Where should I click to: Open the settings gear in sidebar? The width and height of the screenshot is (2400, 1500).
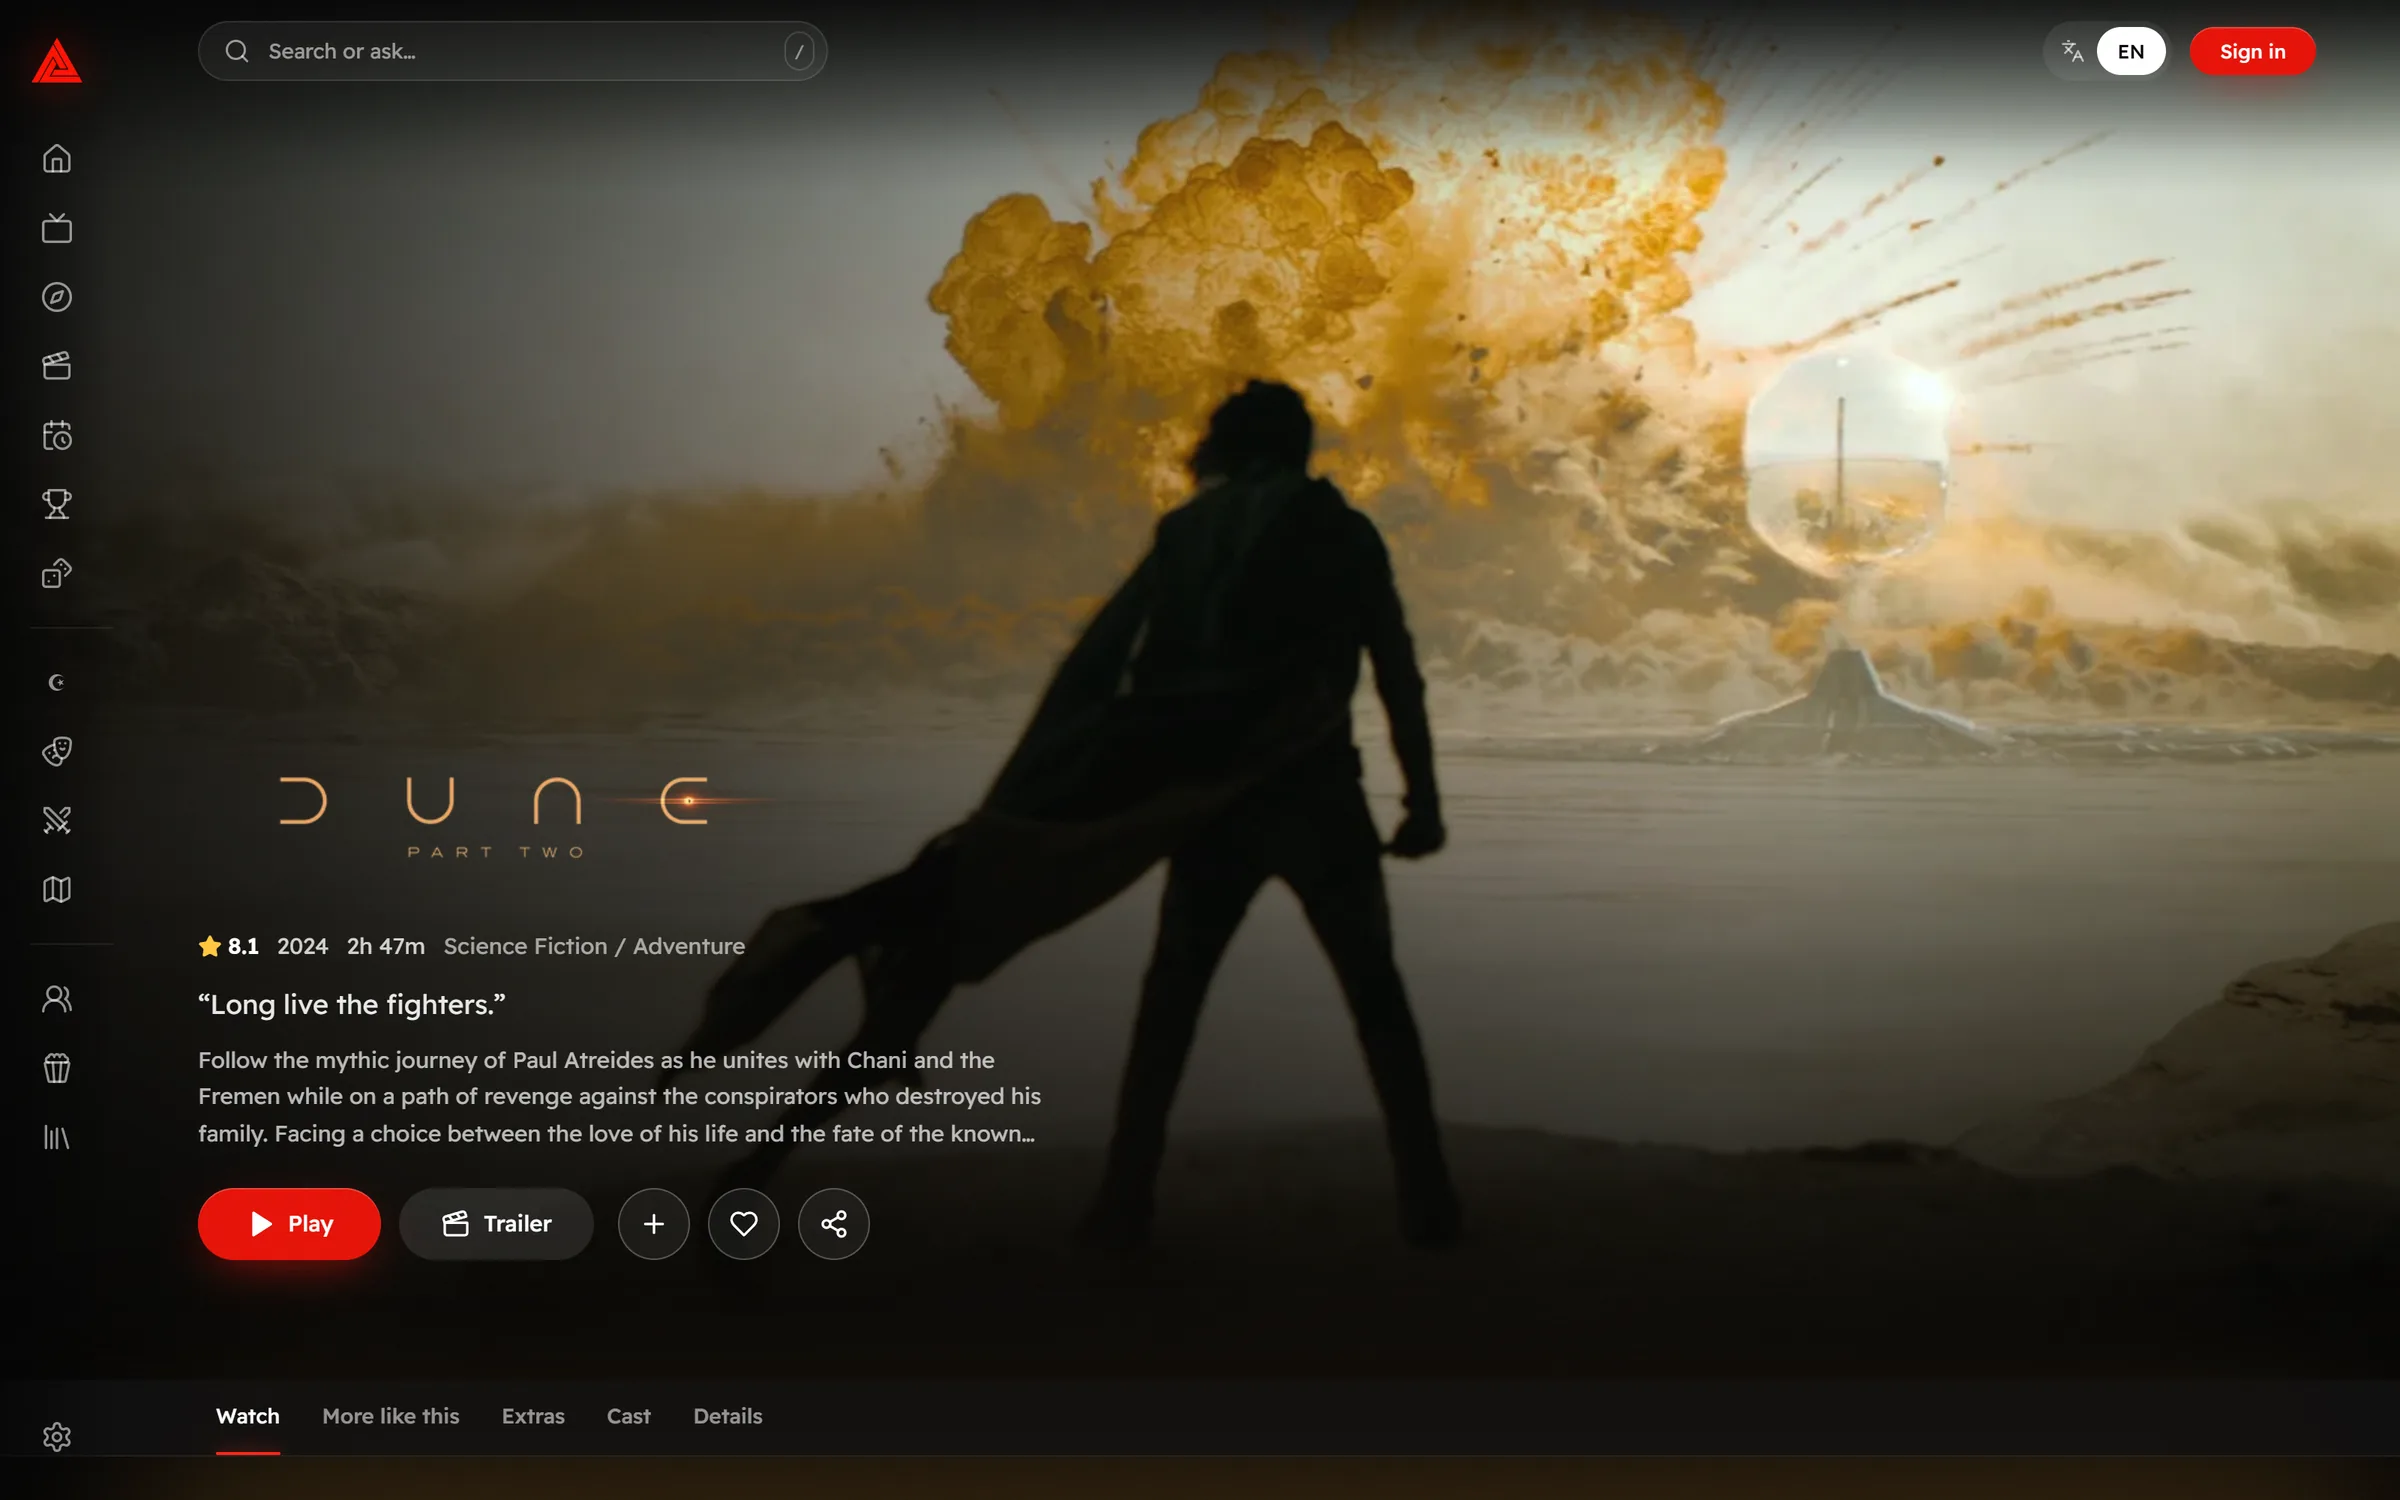pyautogui.click(x=57, y=1437)
